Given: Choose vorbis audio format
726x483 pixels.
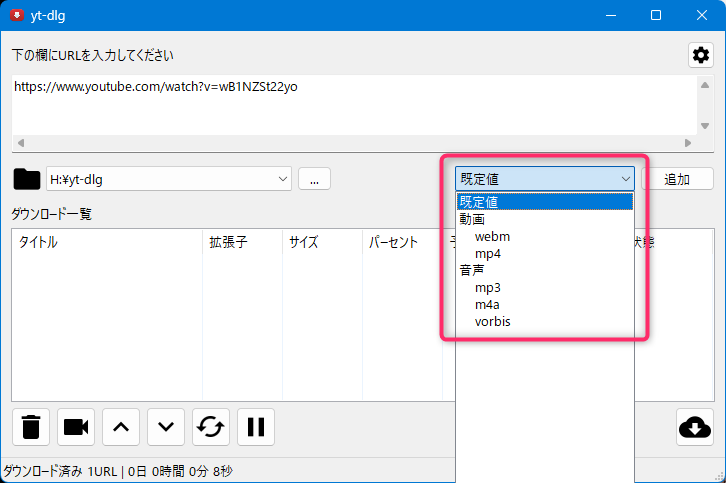Looking at the screenshot, I should tap(493, 322).
